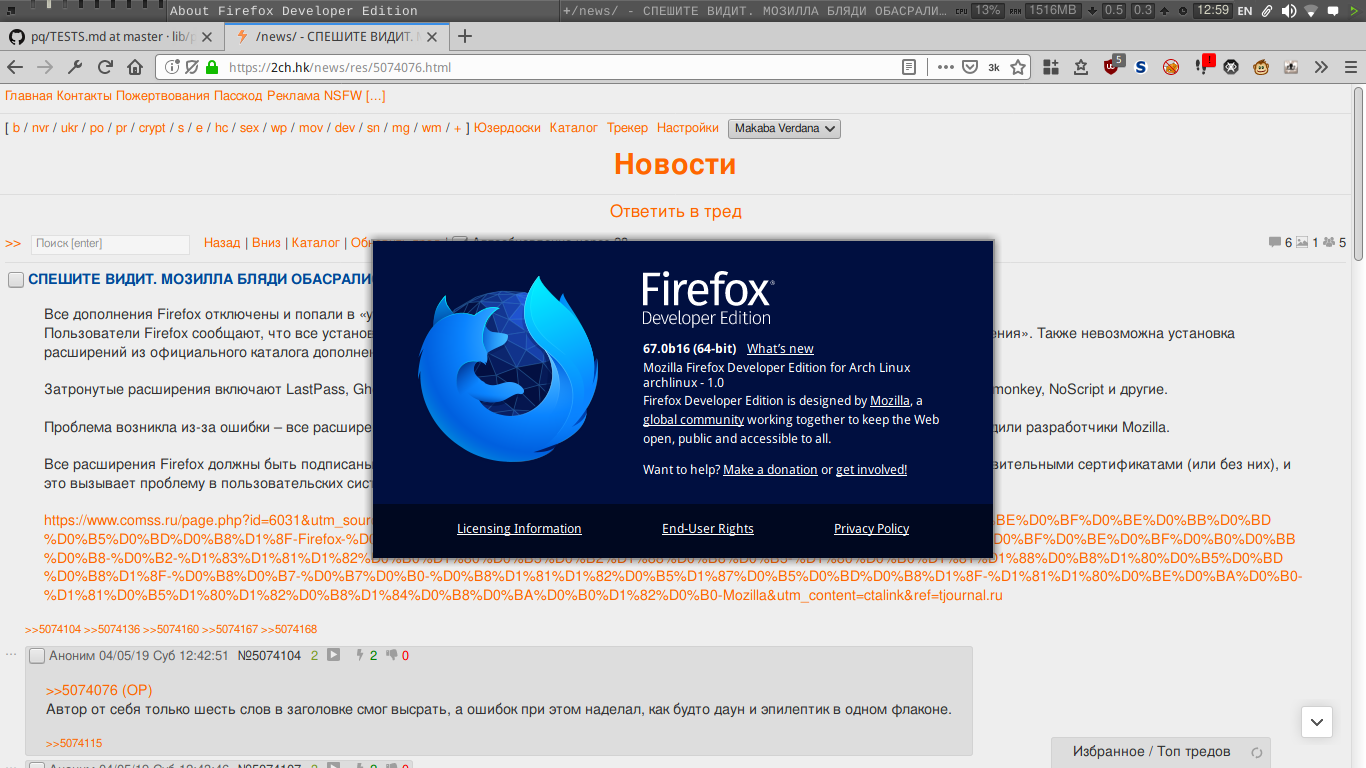Screen dimensions: 1366x768
Task: Play post 5074104 media triangle icon
Action: click(x=334, y=655)
